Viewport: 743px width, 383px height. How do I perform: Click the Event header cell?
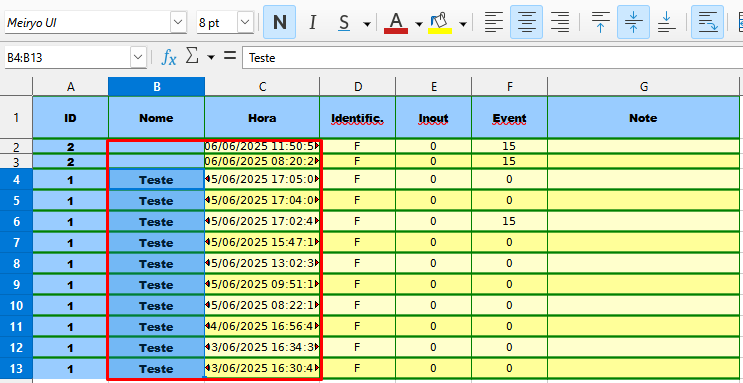[x=509, y=118]
